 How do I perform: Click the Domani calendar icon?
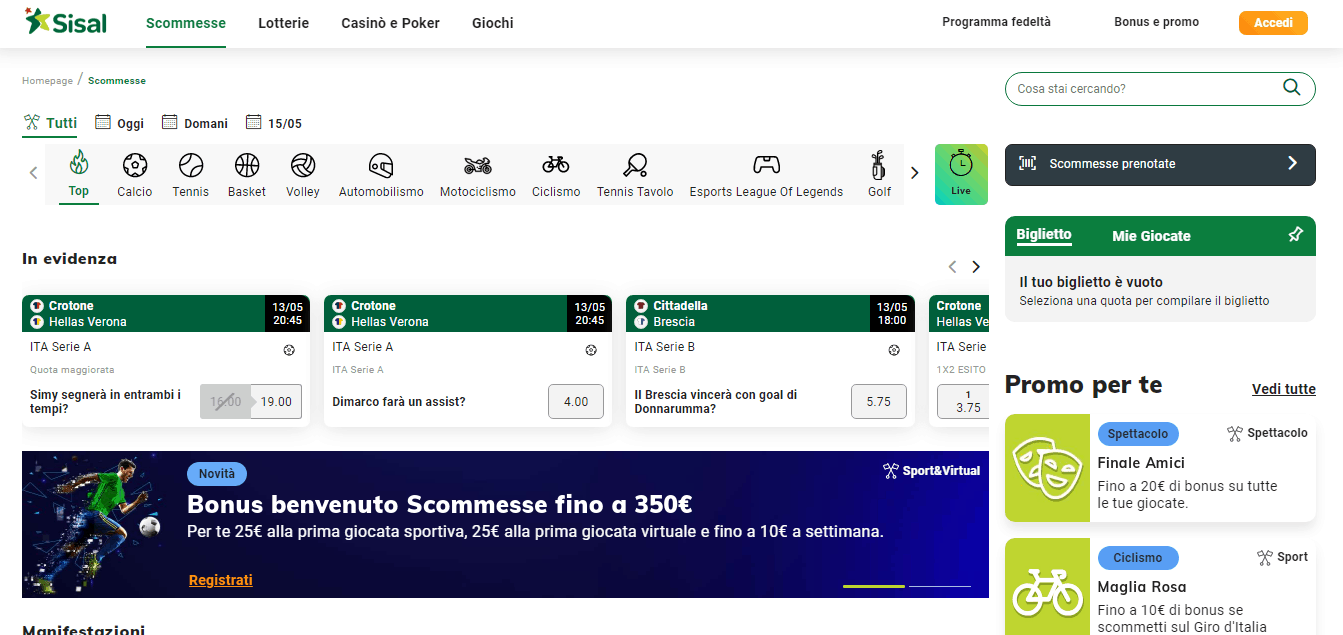tap(169, 122)
